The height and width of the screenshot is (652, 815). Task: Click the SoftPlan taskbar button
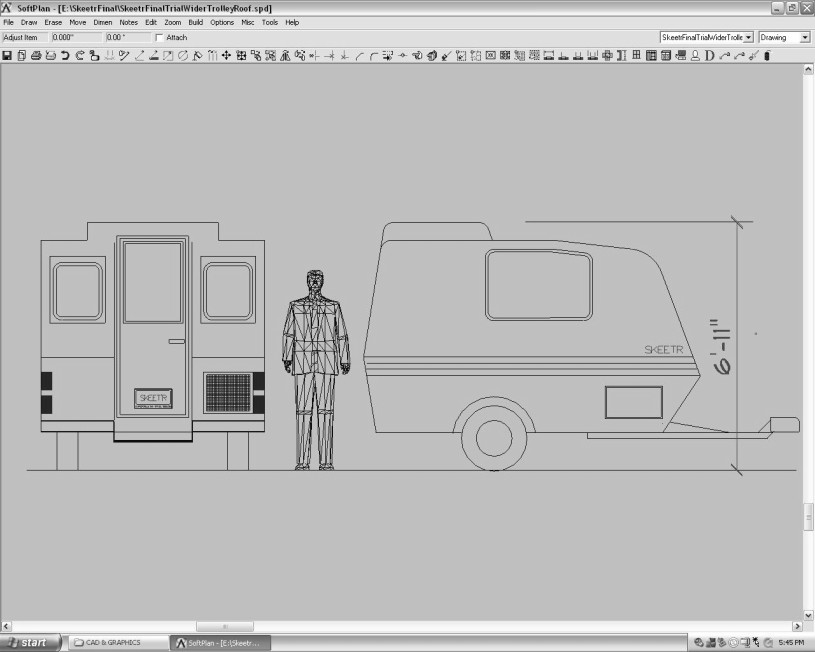220,643
